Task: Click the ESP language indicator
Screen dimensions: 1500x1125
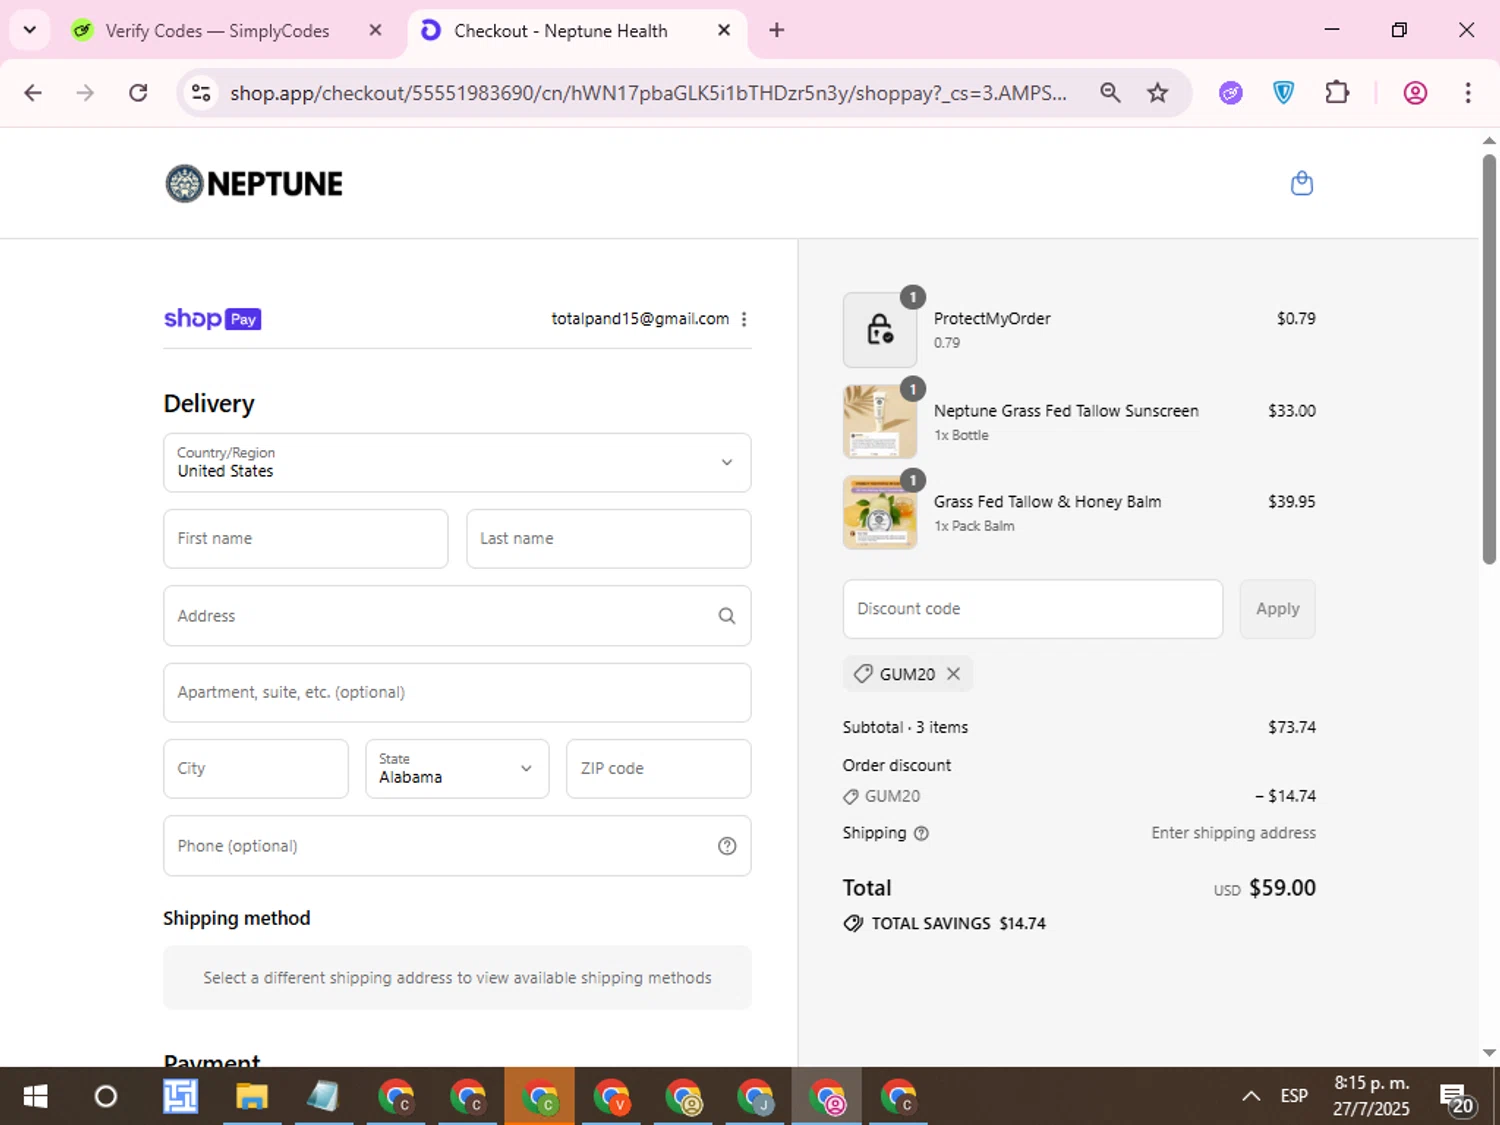Action: 1294,1097
